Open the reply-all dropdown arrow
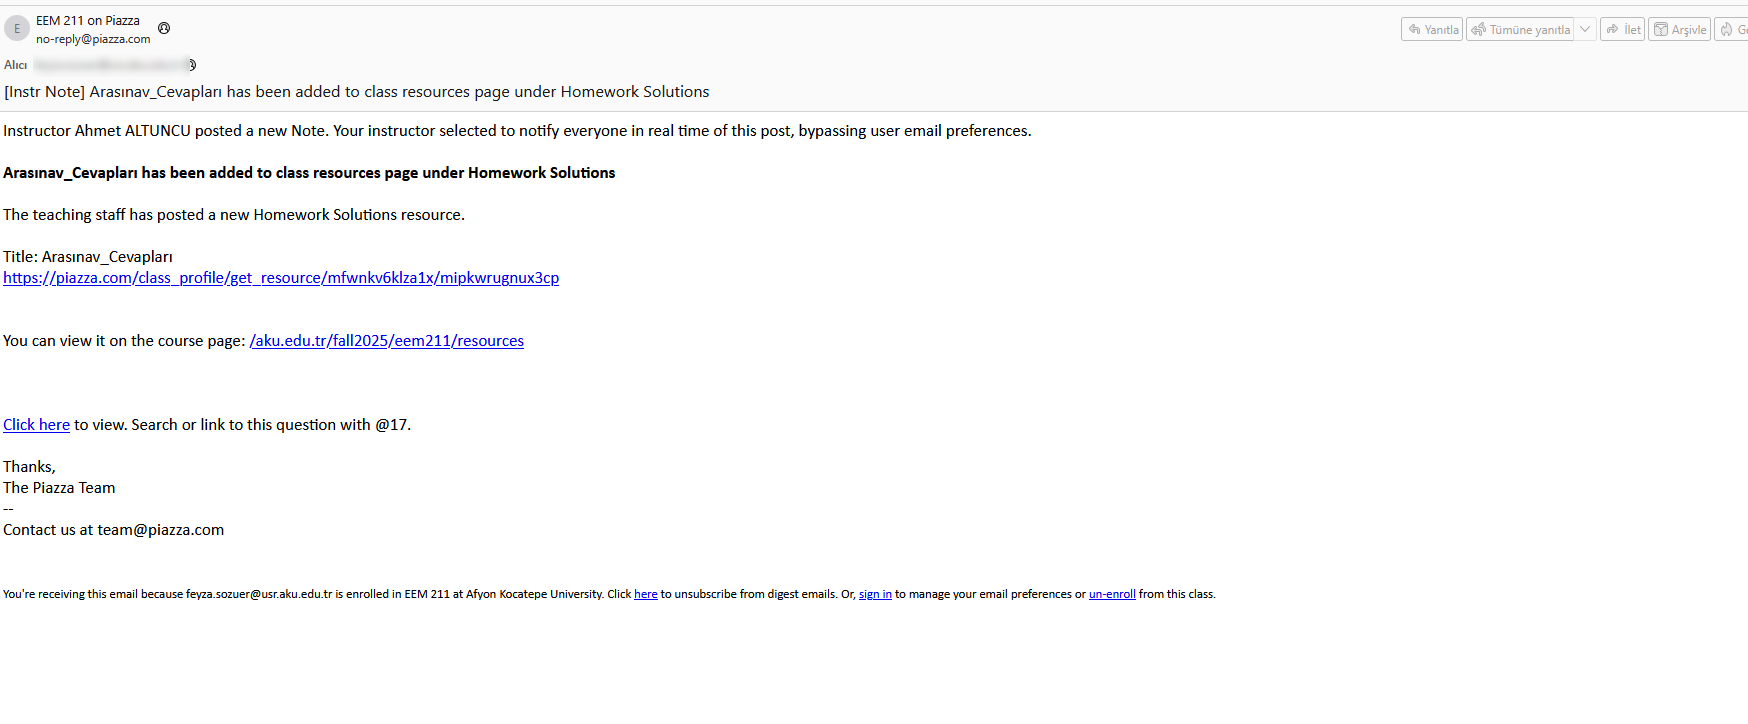The height and width of the screenshot is (724, 1748). point(1585,30)
